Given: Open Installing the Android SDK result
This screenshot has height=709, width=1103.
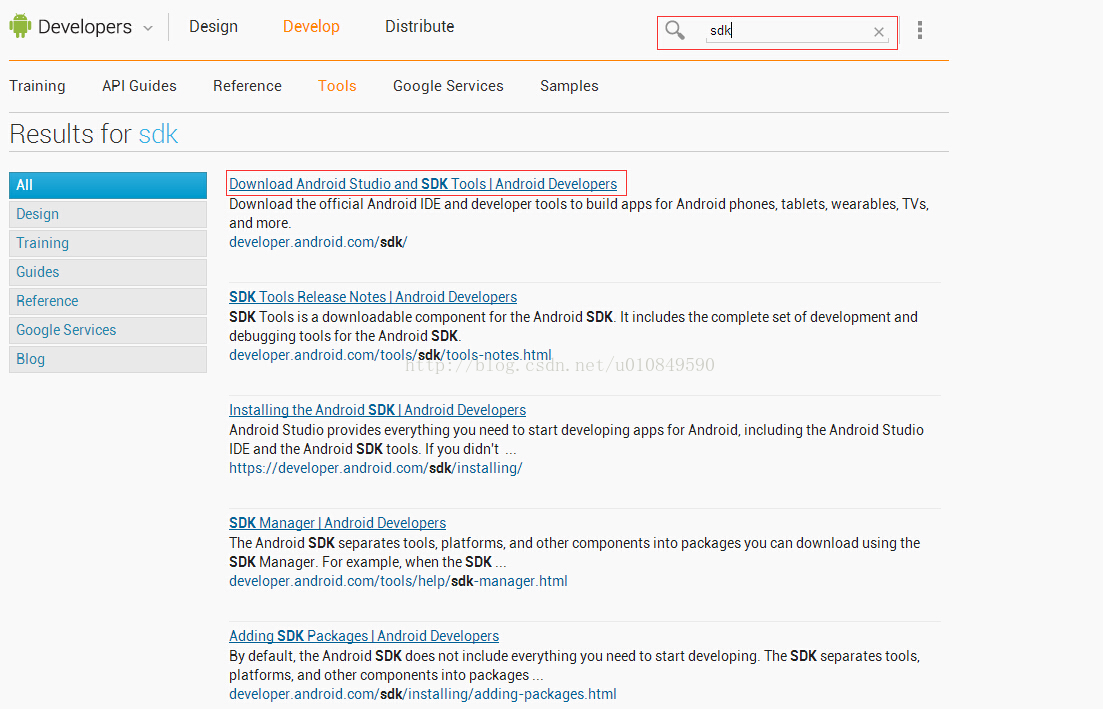Looking at the screenshot, I should (x=377, y=410).
